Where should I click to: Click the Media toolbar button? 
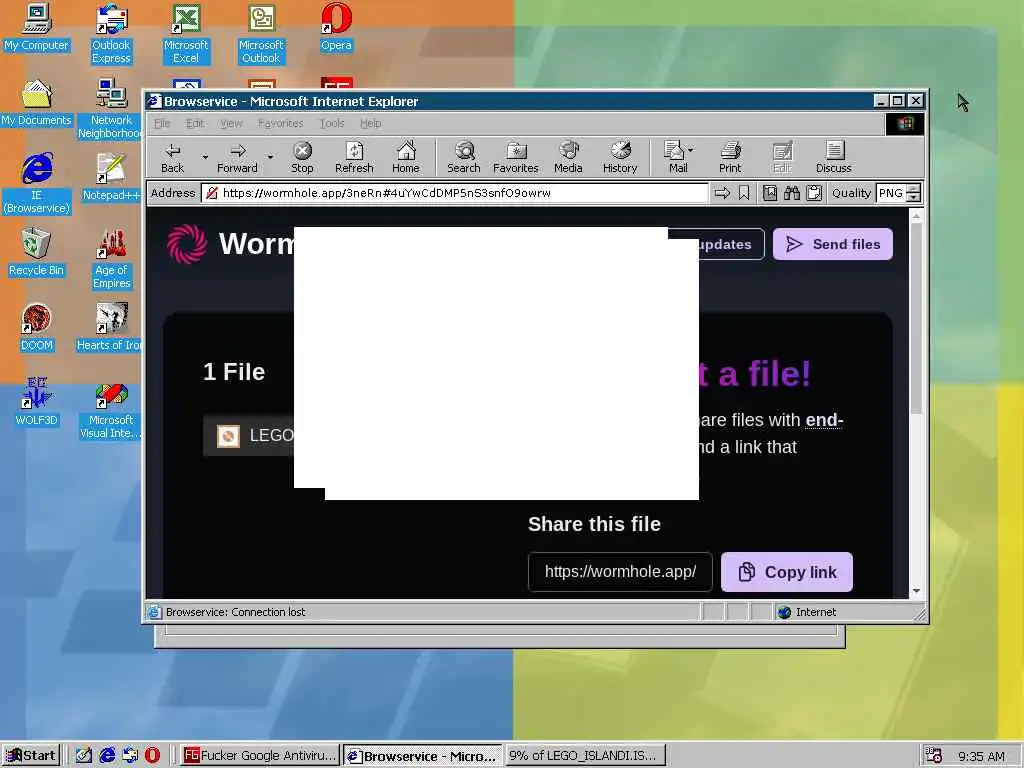coord(568,157)
